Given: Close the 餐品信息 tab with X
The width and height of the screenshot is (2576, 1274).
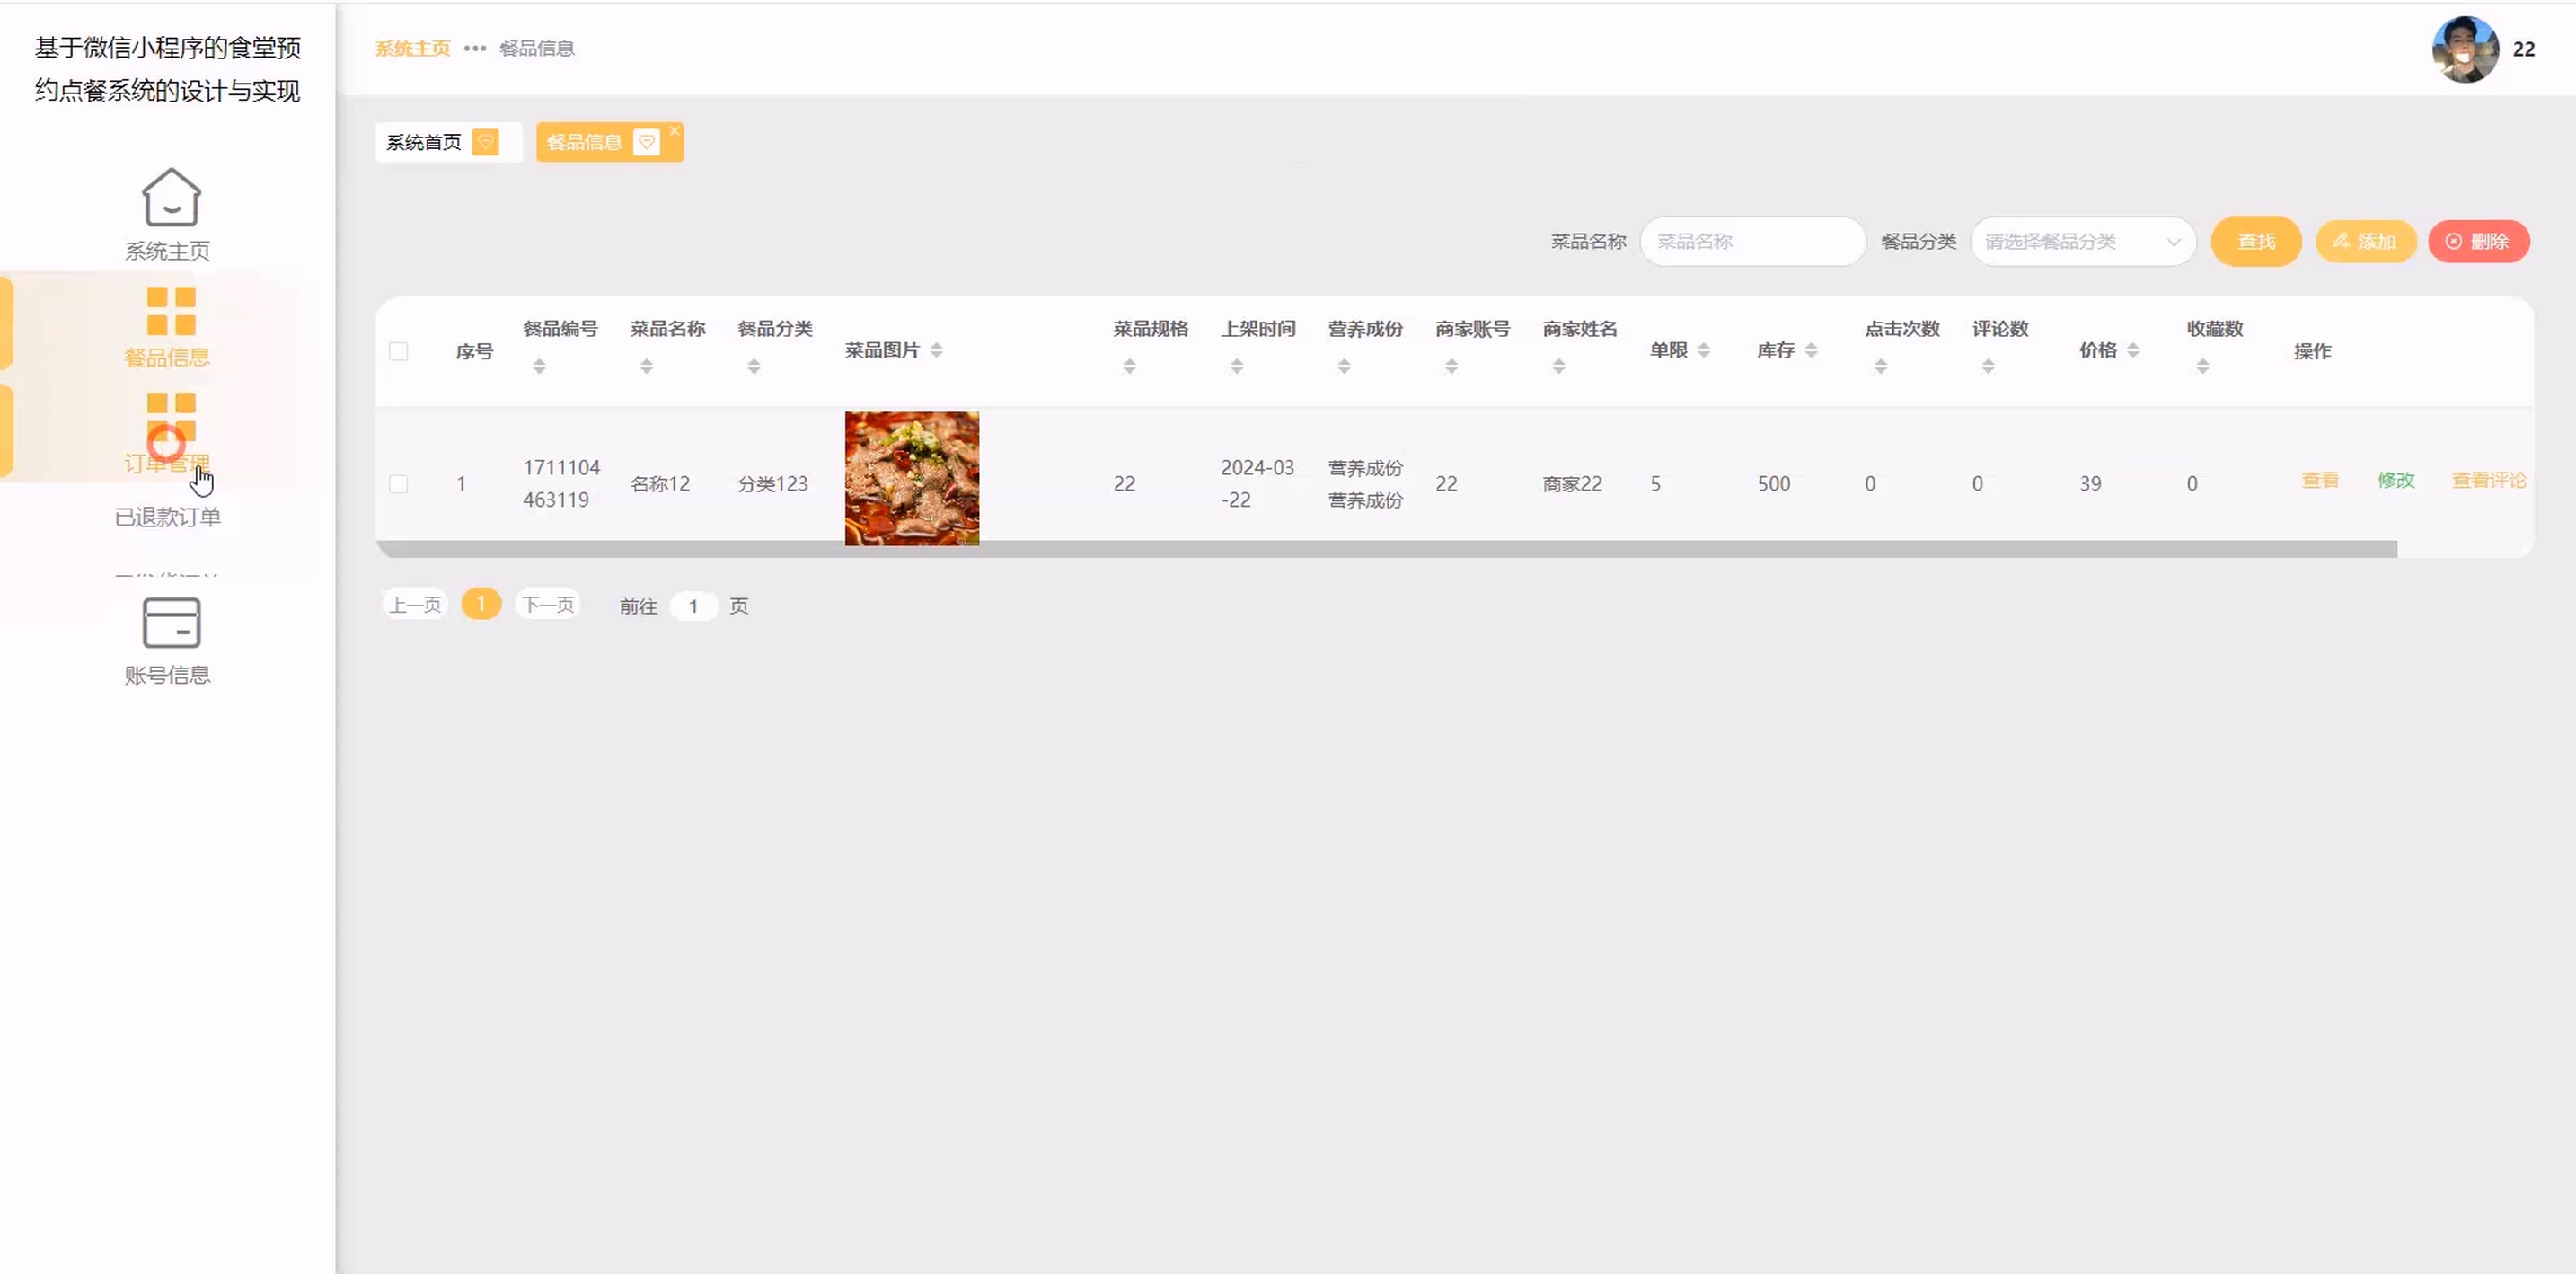Looking at the screenshot, I should [x=675, y=131].
